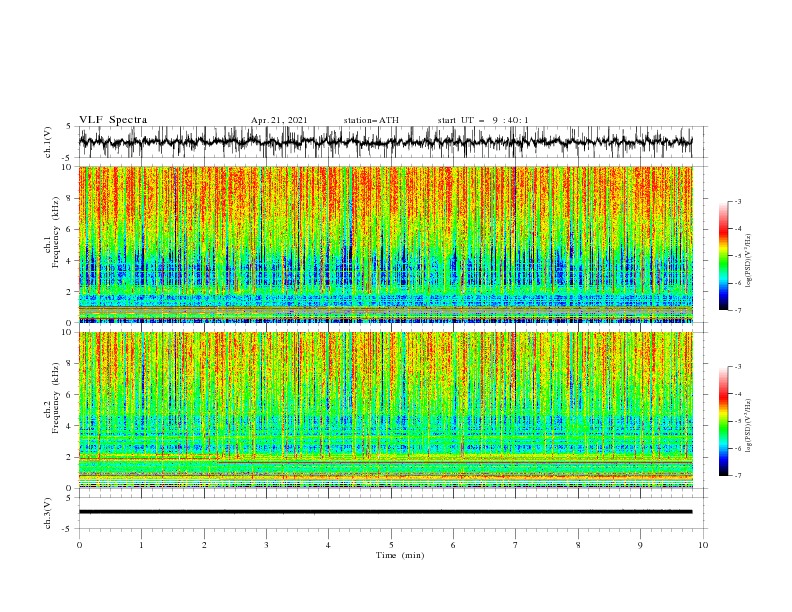Click time axis tick label "7"

tap(516, 545)
